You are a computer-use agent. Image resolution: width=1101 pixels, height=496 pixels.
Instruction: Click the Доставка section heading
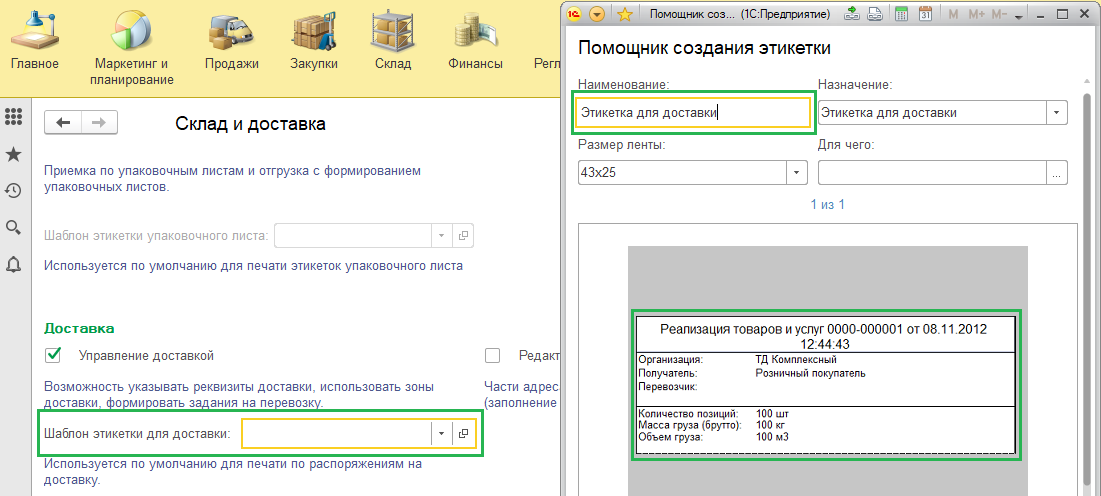pos(79,329)
